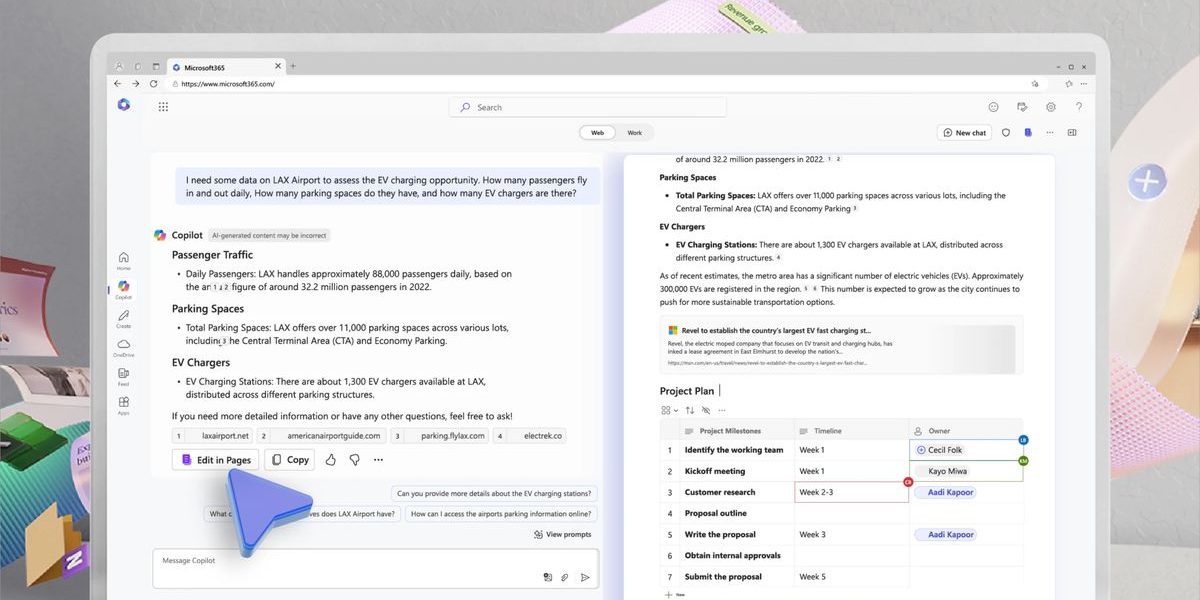Select the Proposal outline milestone cell
The height and width of the screenshot is (600, 1200).
click(x=737, y=513)
